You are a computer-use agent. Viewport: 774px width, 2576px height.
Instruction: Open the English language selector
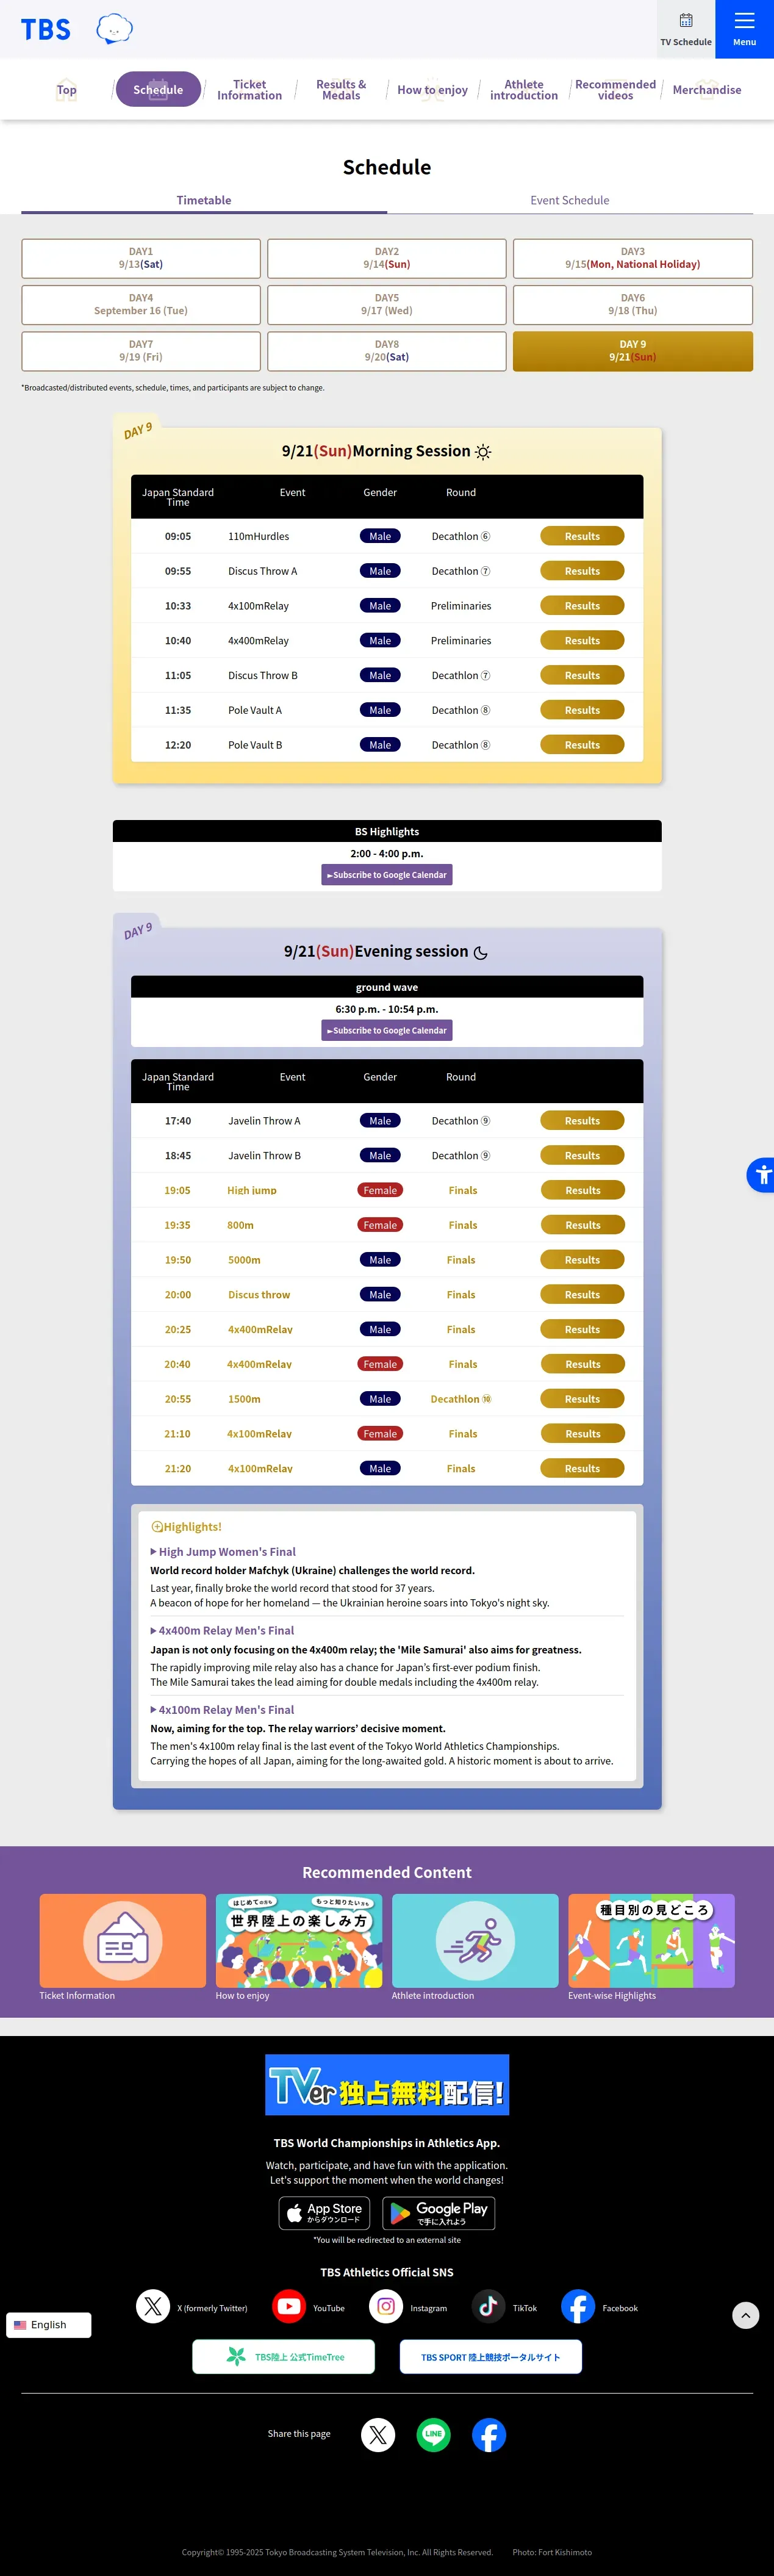tap(48, 2325)
